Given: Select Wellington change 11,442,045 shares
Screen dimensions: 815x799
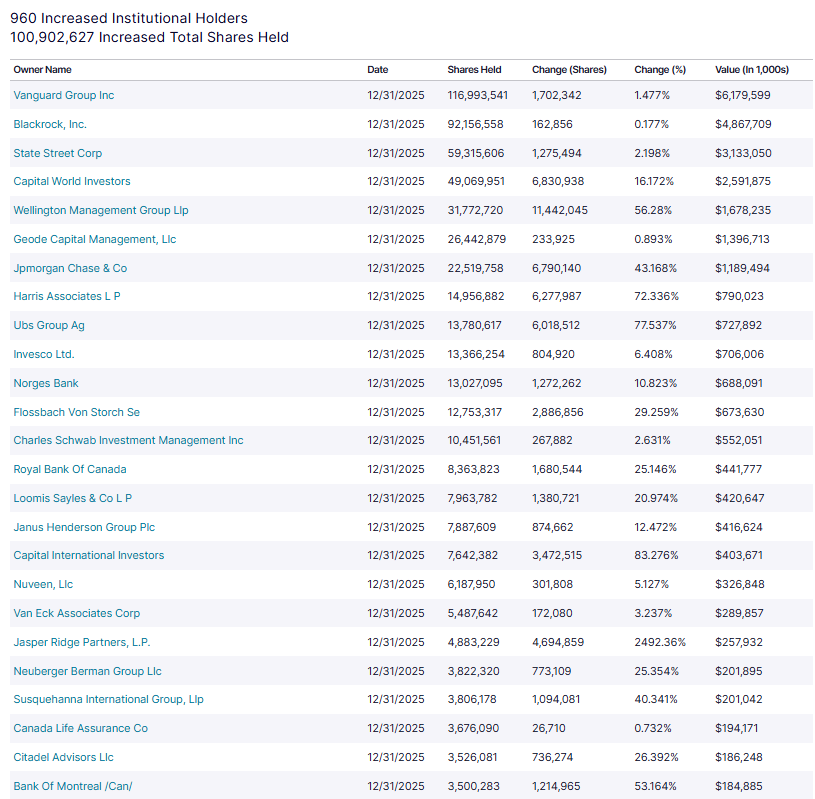Looking at the screenshot, I should pos(560,211).
